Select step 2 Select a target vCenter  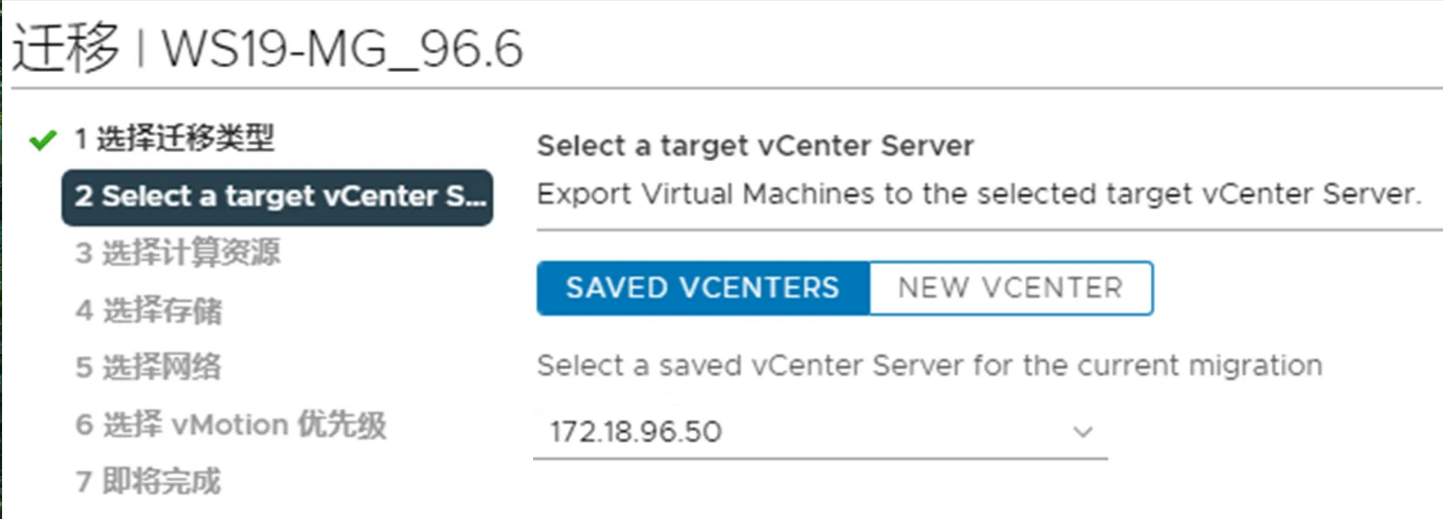[277, 196]
